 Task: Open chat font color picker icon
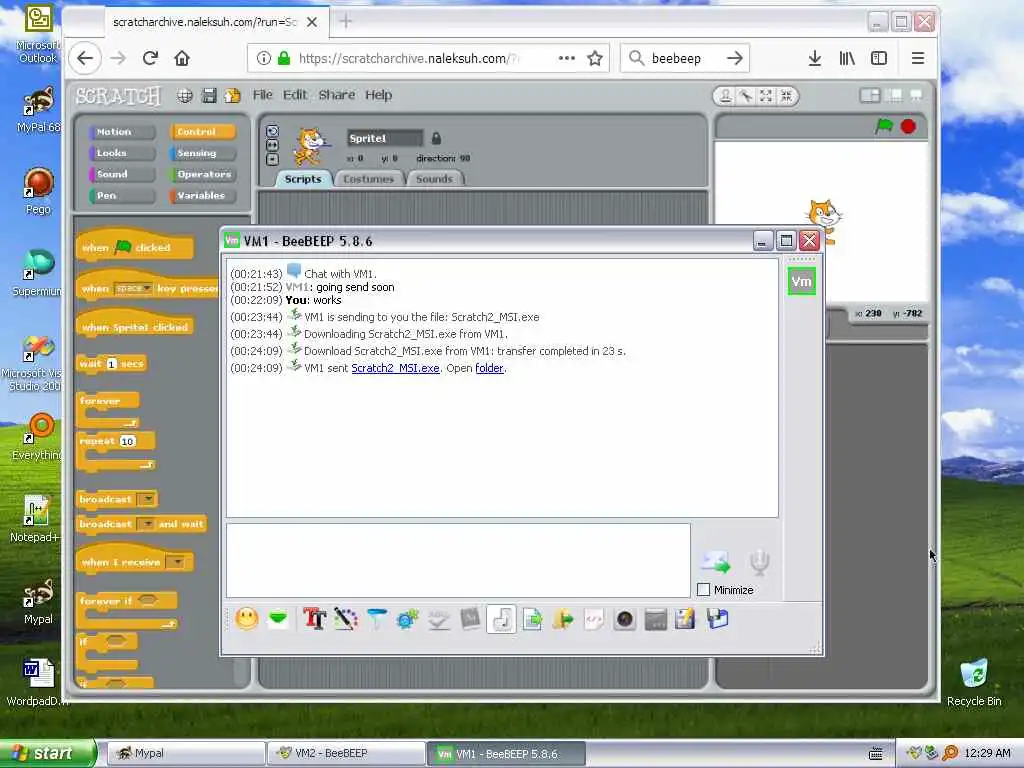pos(345,618)
